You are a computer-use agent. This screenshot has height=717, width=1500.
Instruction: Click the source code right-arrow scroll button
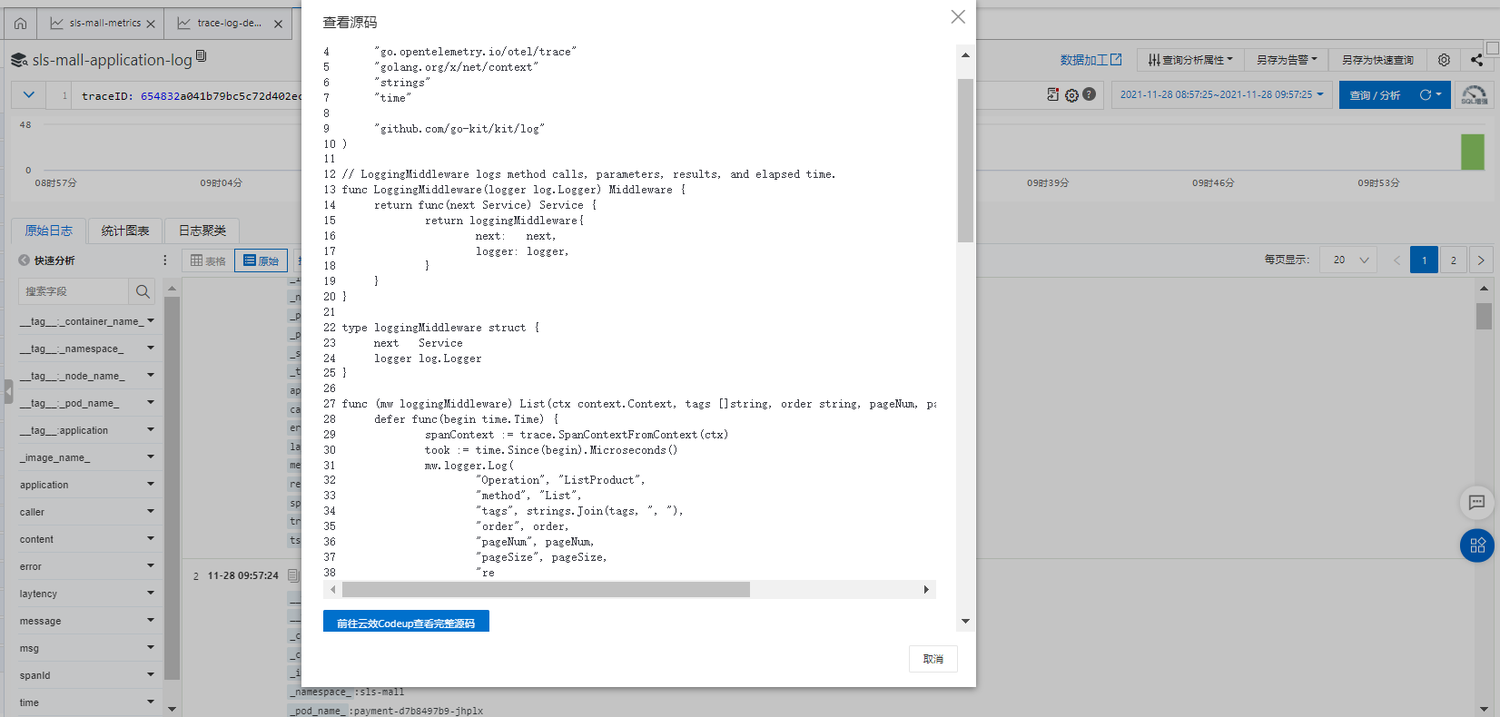click(x=927, y=590)
